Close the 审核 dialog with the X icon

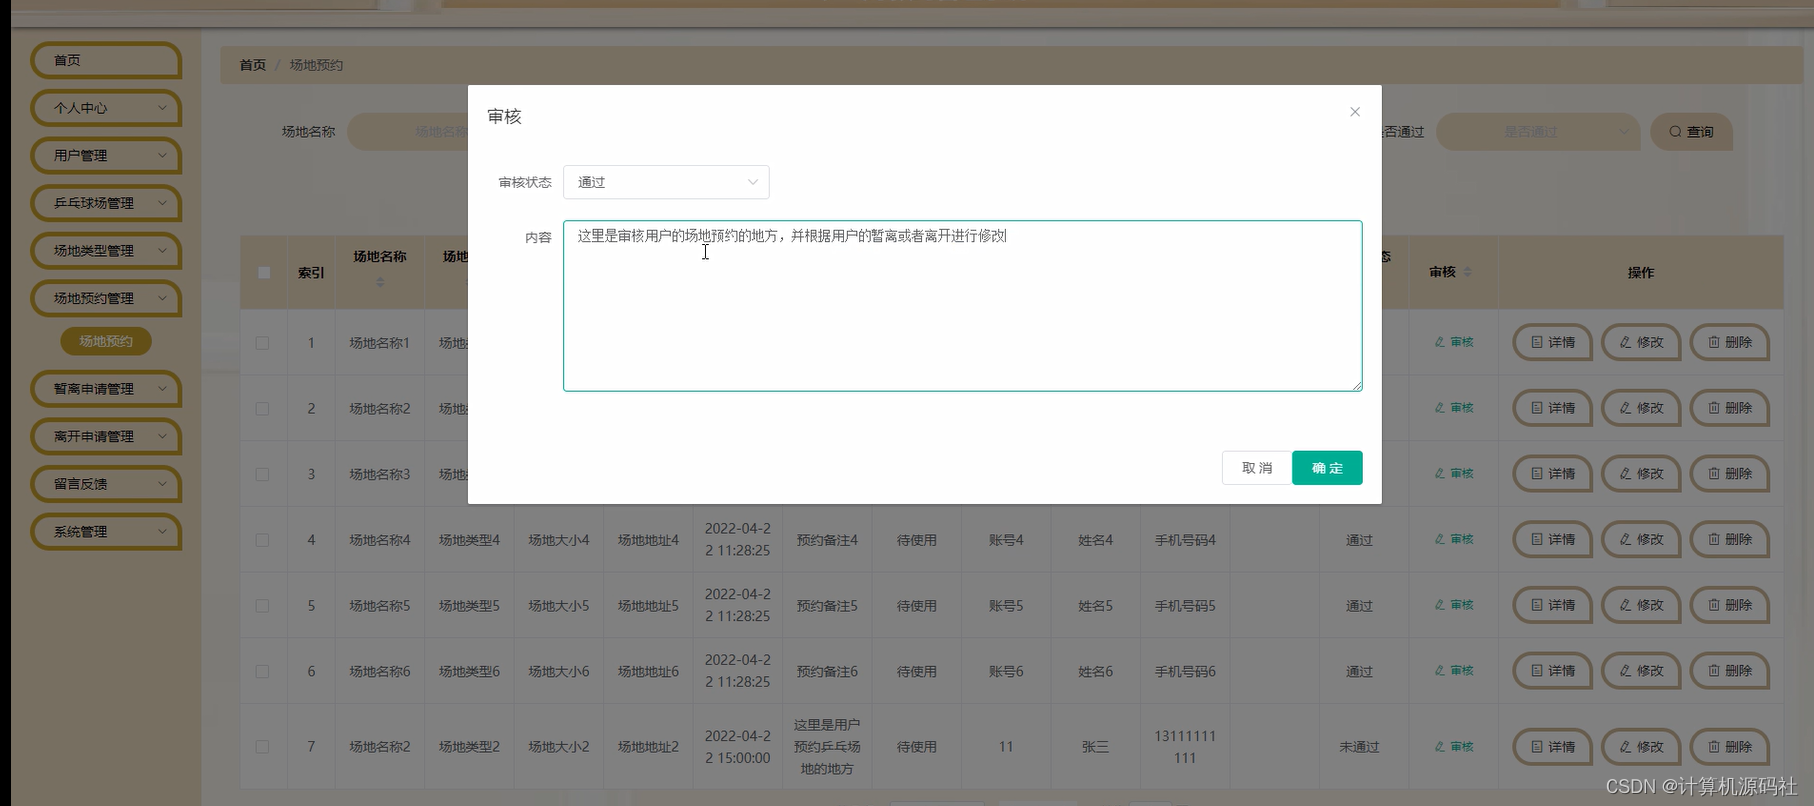1355,112
